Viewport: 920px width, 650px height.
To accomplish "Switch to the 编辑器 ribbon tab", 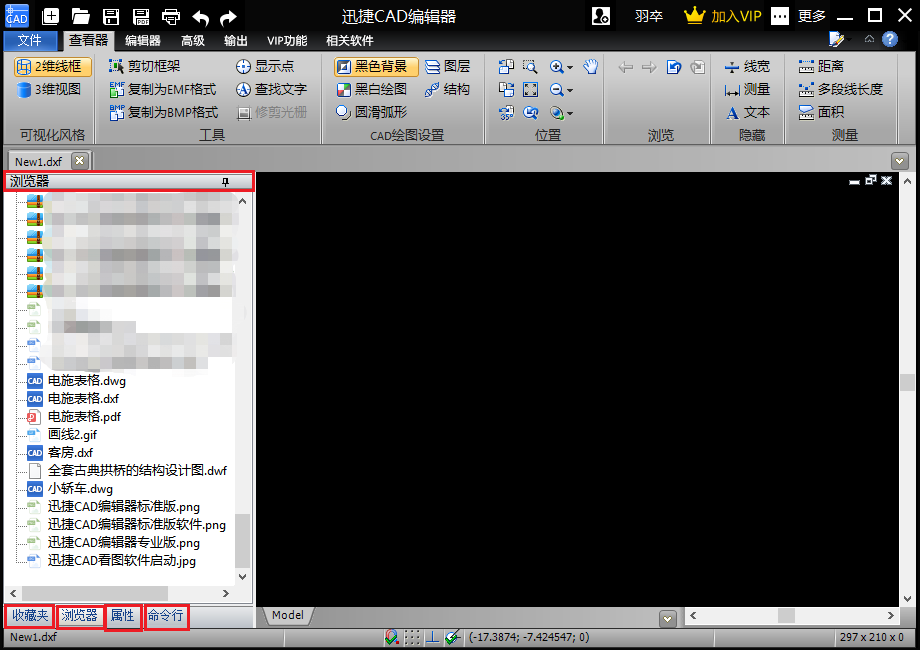I will (x=143, y=40).
